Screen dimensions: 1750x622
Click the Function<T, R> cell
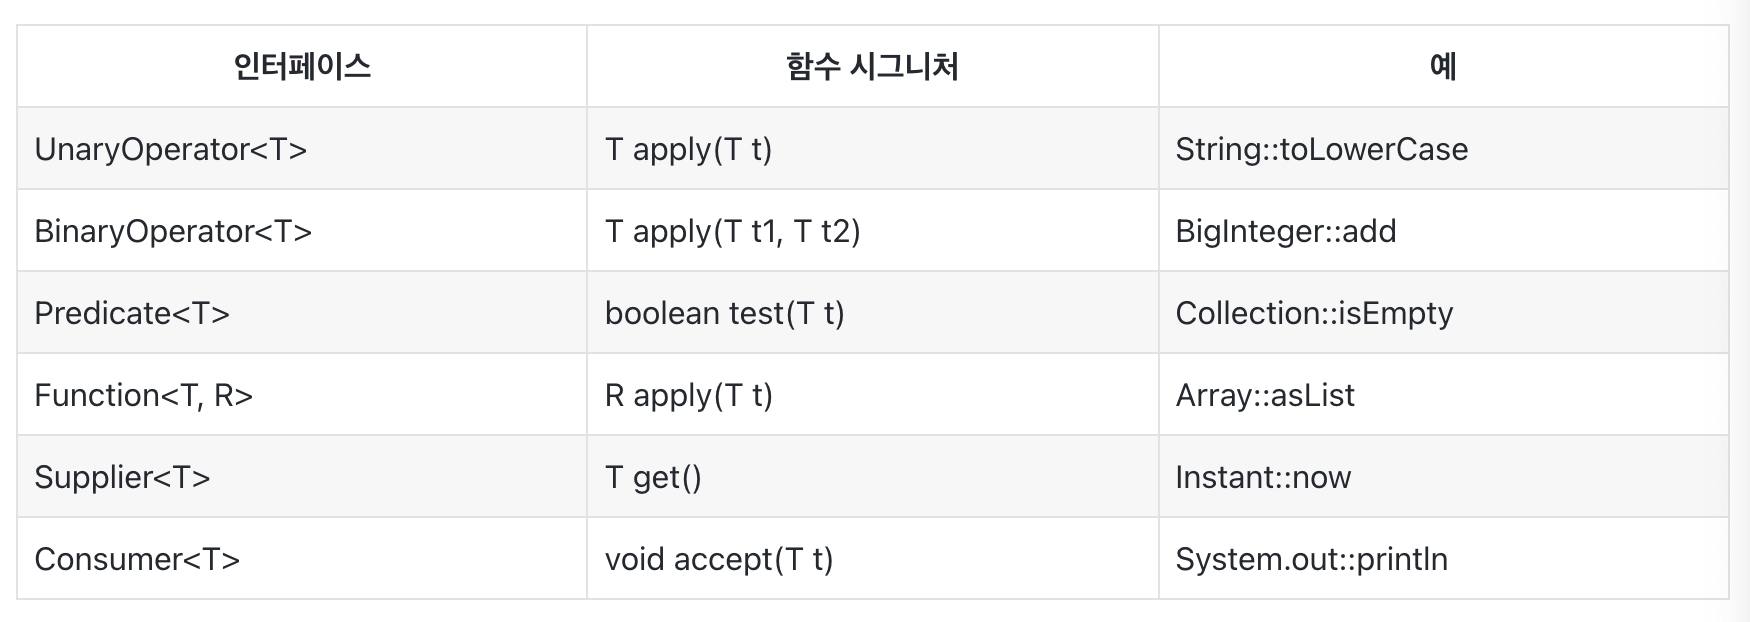(x=144, y=395)
